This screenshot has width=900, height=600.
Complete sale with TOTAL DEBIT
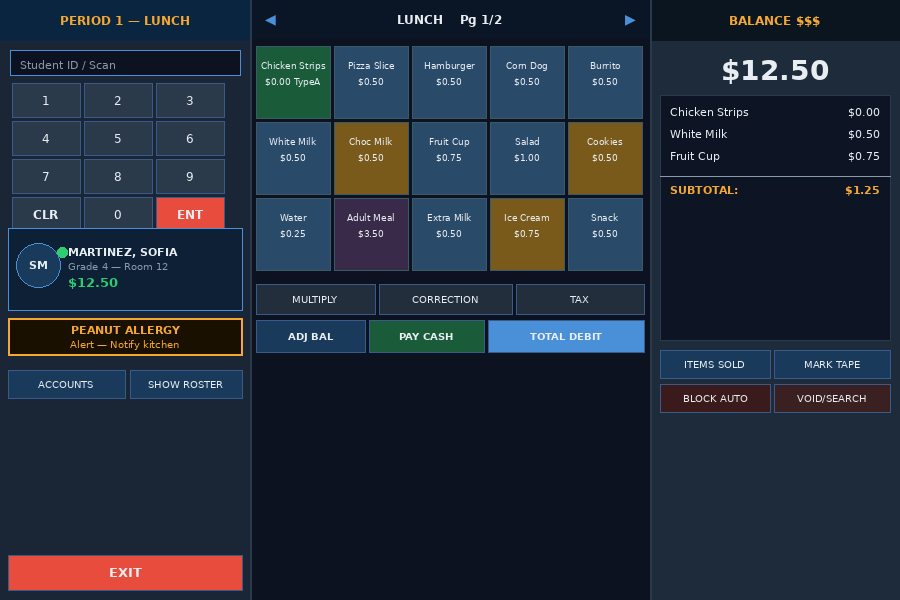tap(566, 336)
